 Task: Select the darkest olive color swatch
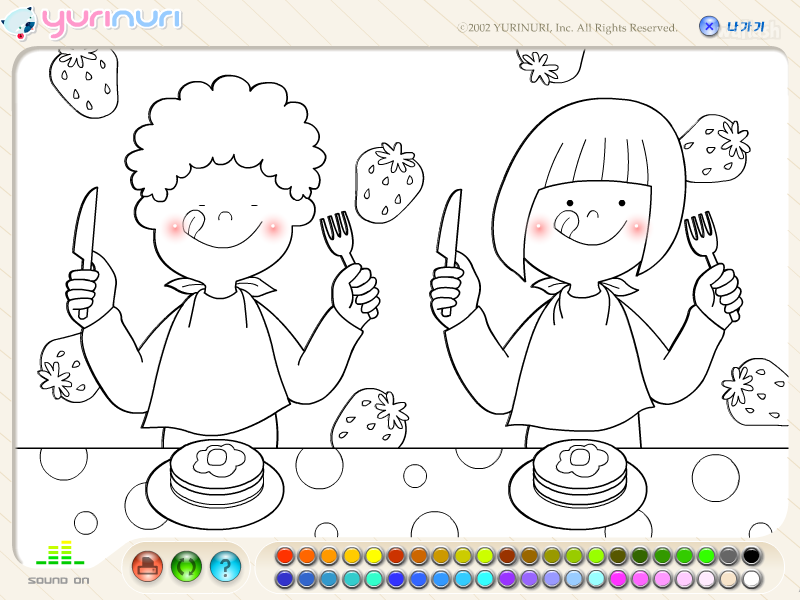[x=618, y=556]
